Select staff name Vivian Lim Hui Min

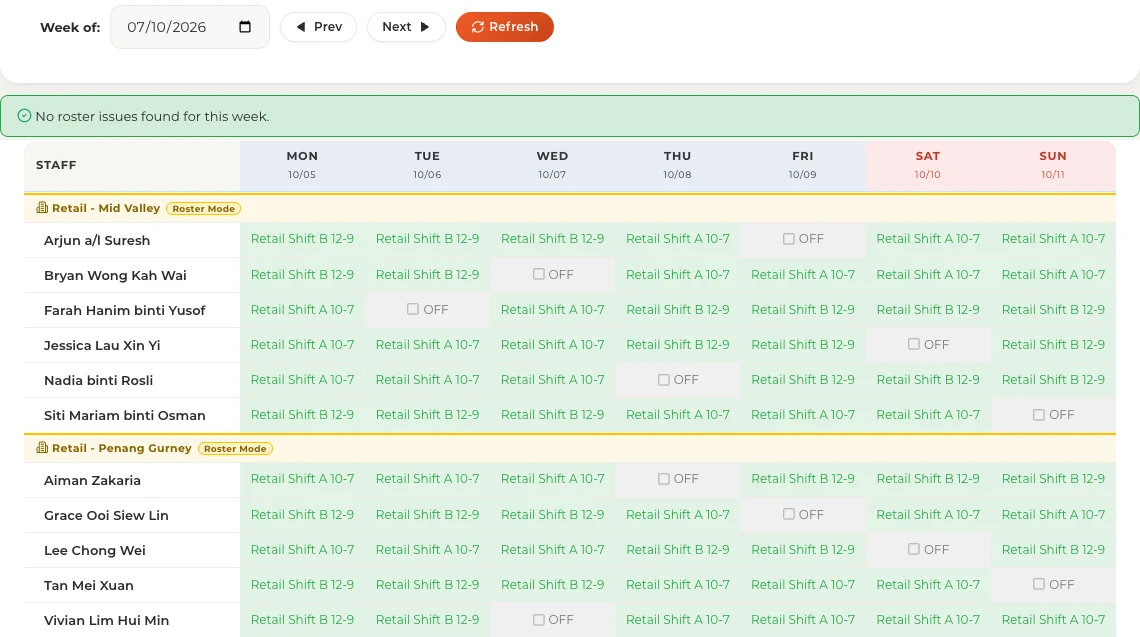(106, 620)
